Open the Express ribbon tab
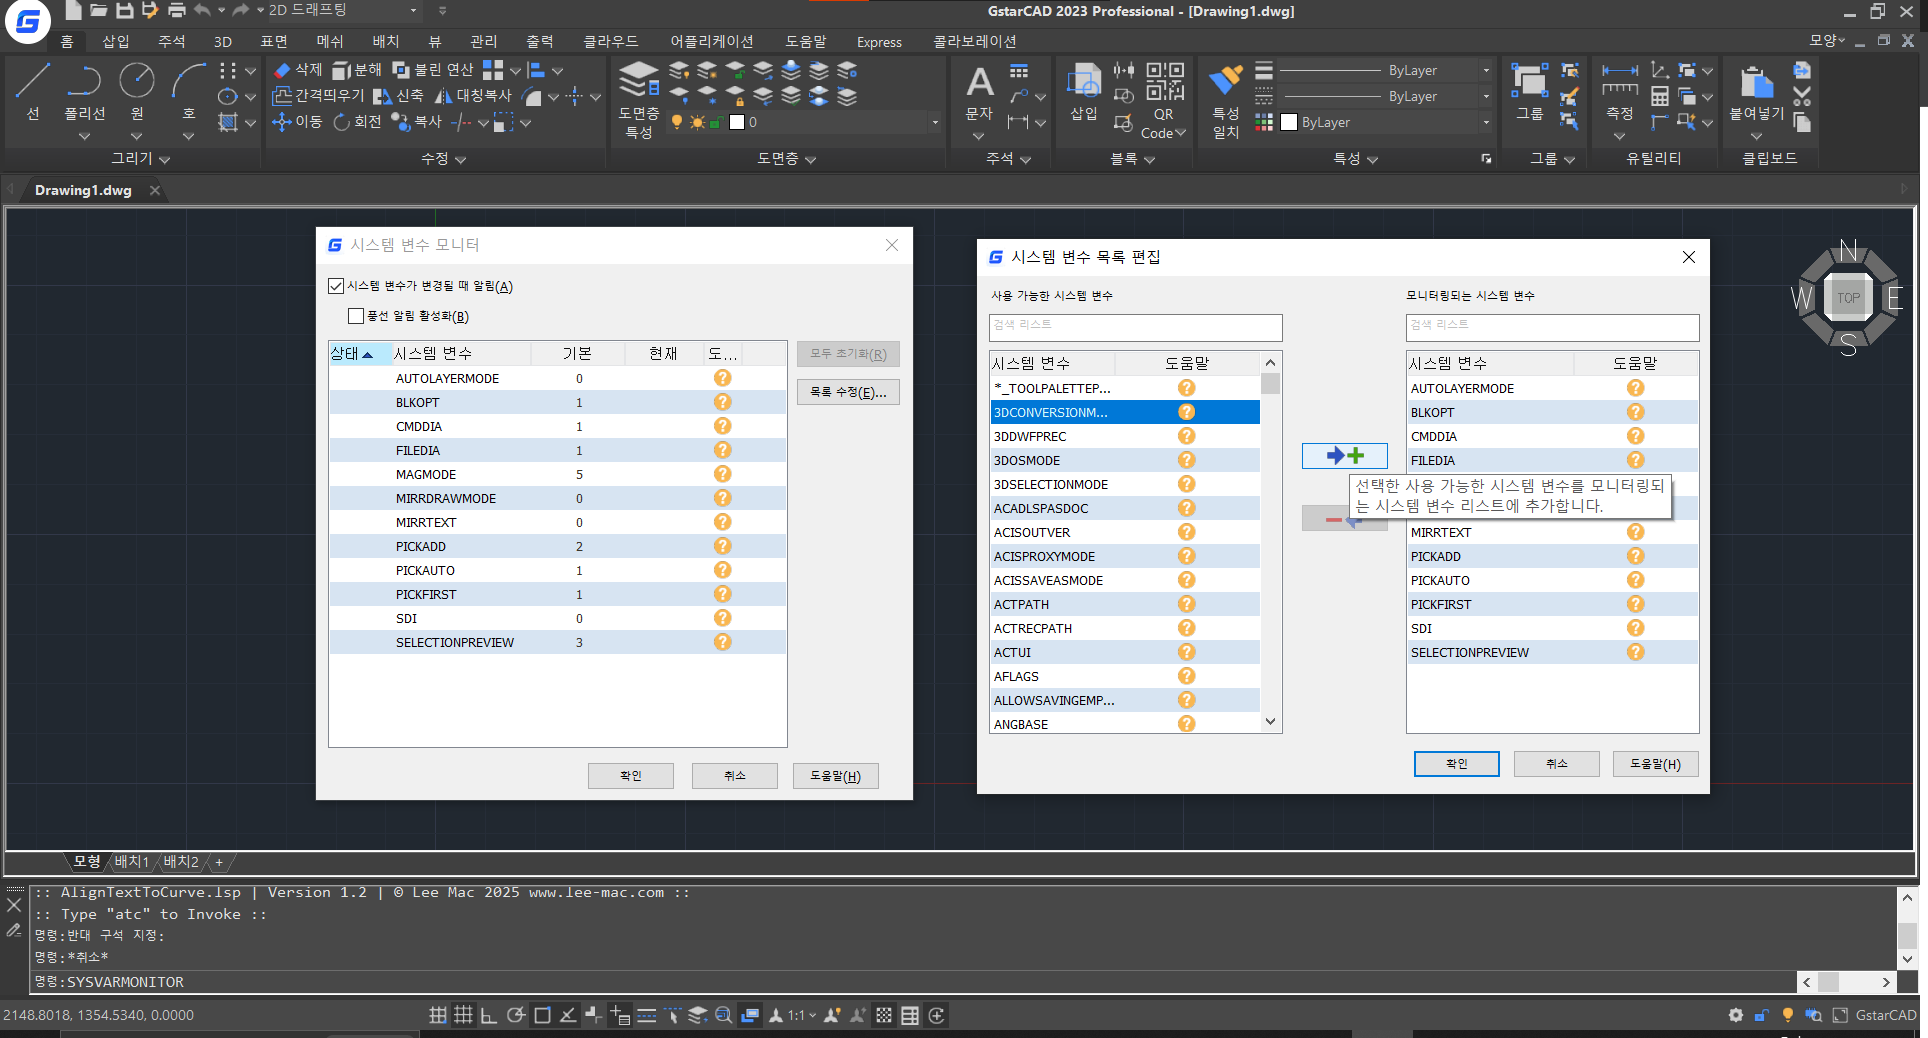The height and width of the screenshot is (1038, 1928). pos(879,41)
